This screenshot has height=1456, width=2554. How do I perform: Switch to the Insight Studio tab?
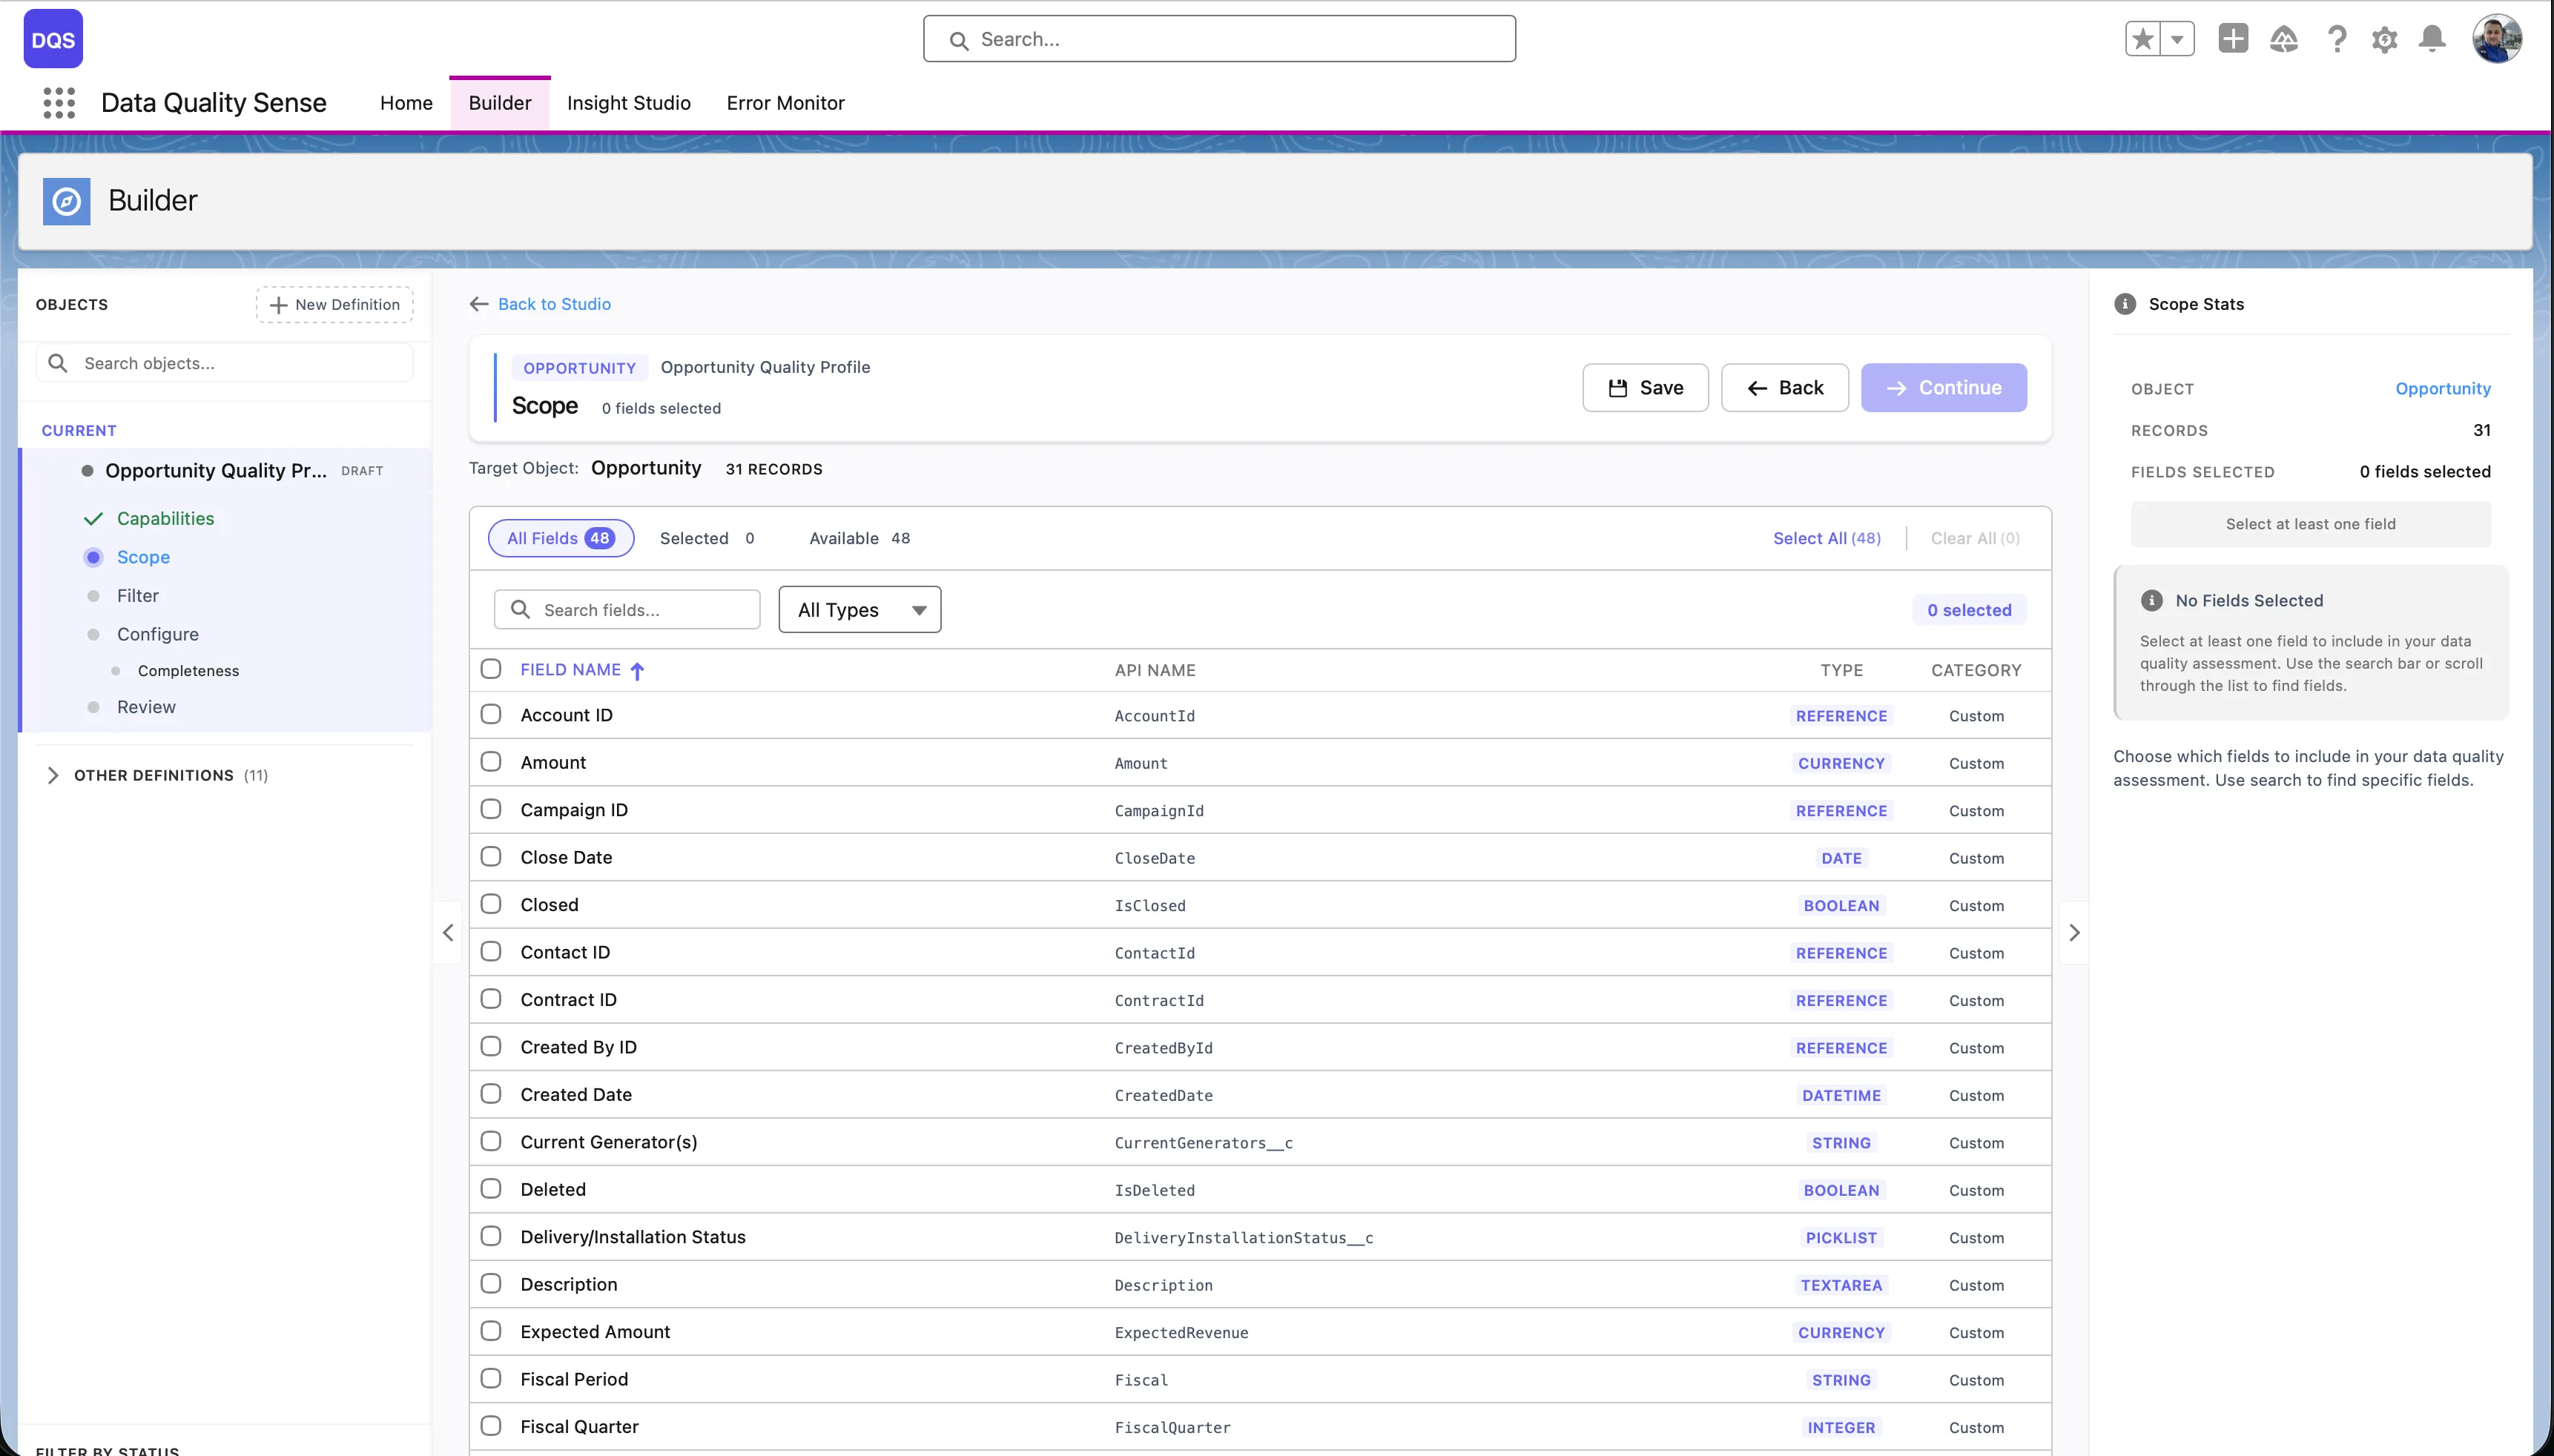[628, 102]
